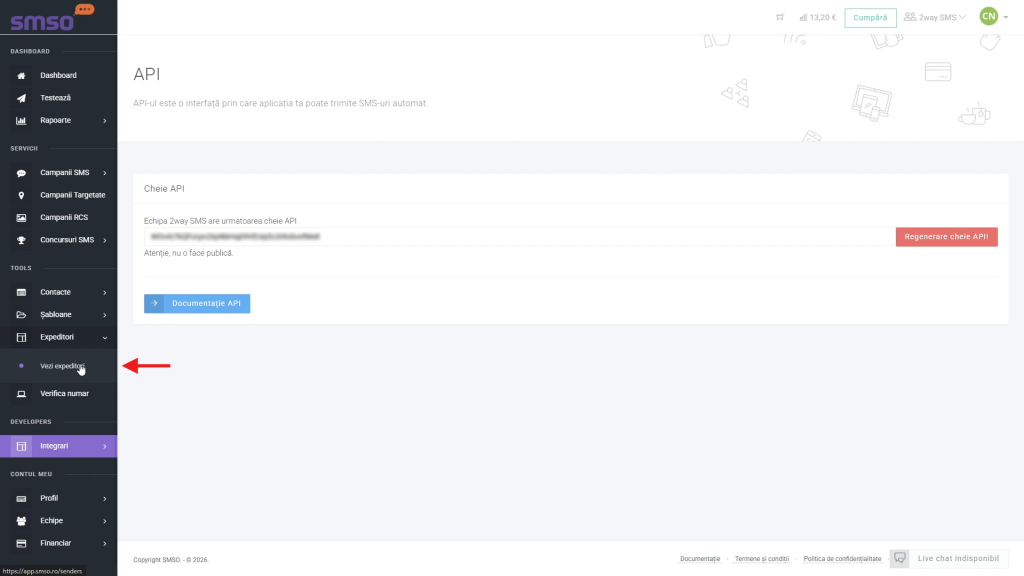Open Termene și condiții footer link

[x=761, y=559]
